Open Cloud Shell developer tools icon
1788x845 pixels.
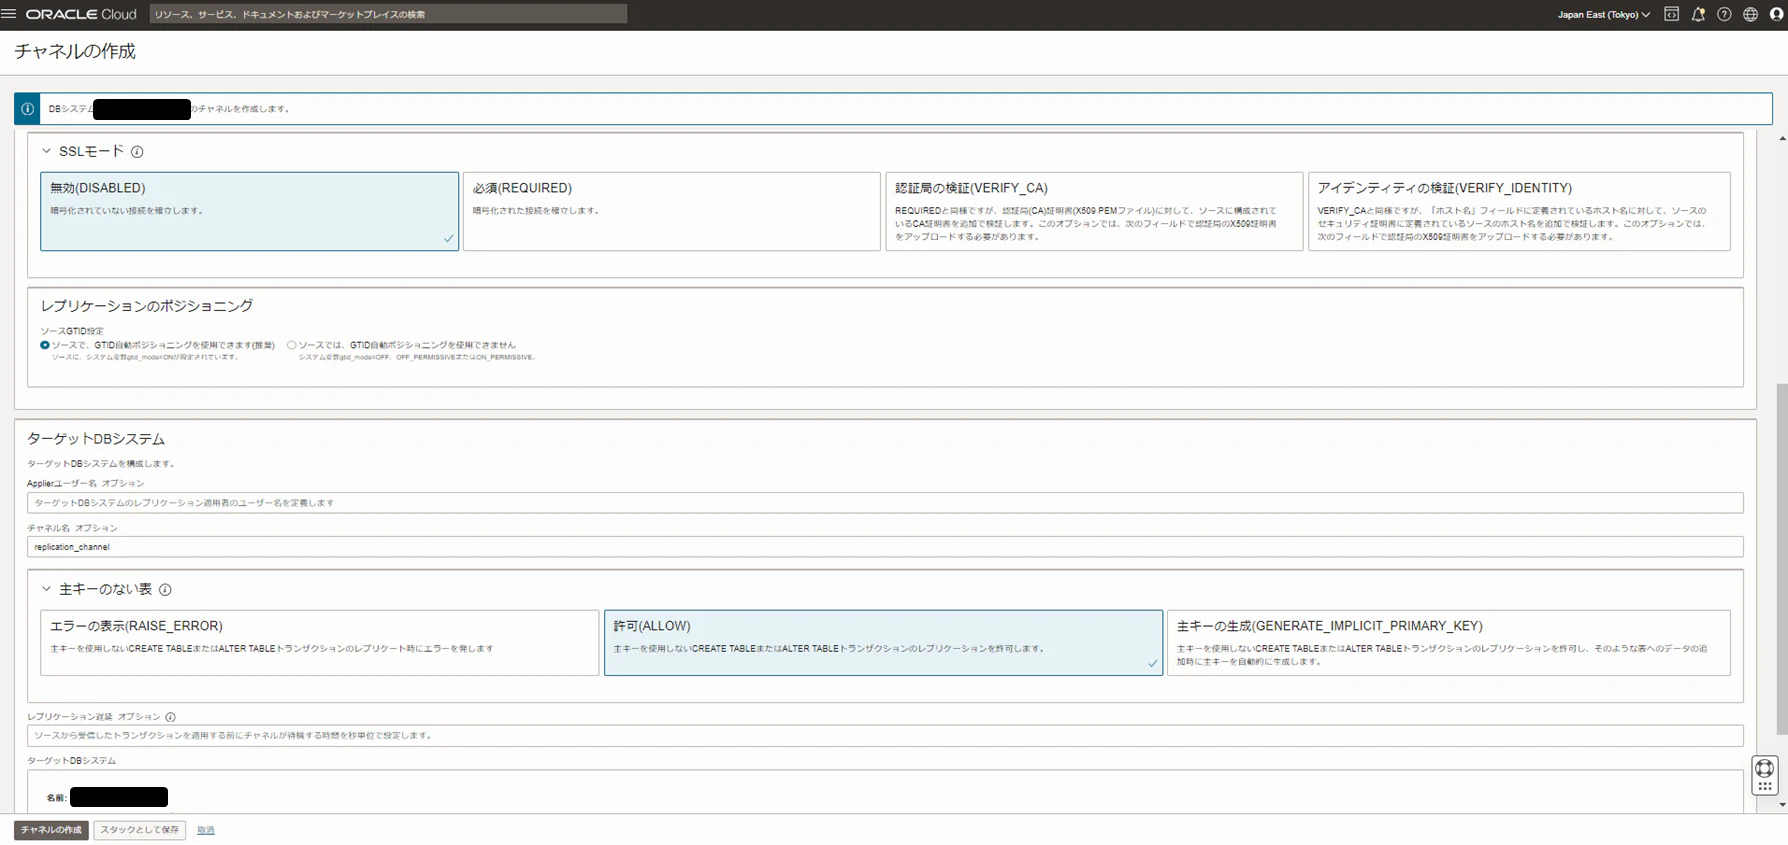[1671, 14]
